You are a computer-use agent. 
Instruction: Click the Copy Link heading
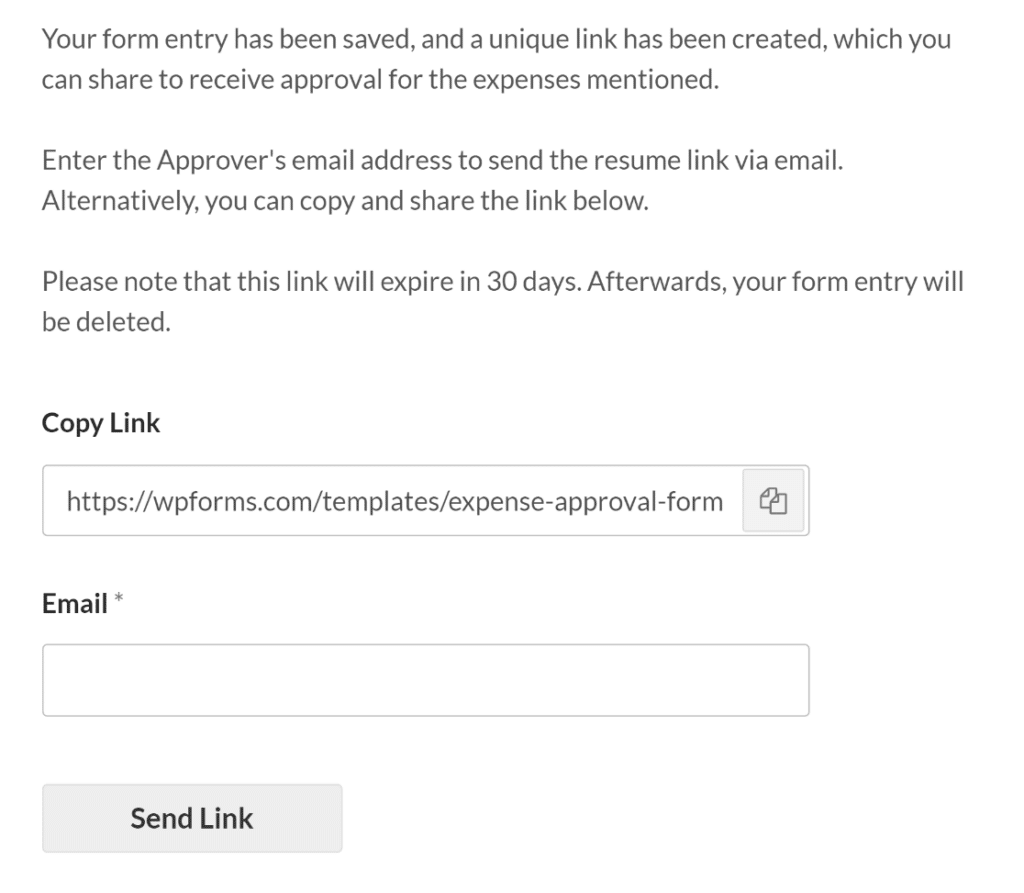tap(100, 422)
